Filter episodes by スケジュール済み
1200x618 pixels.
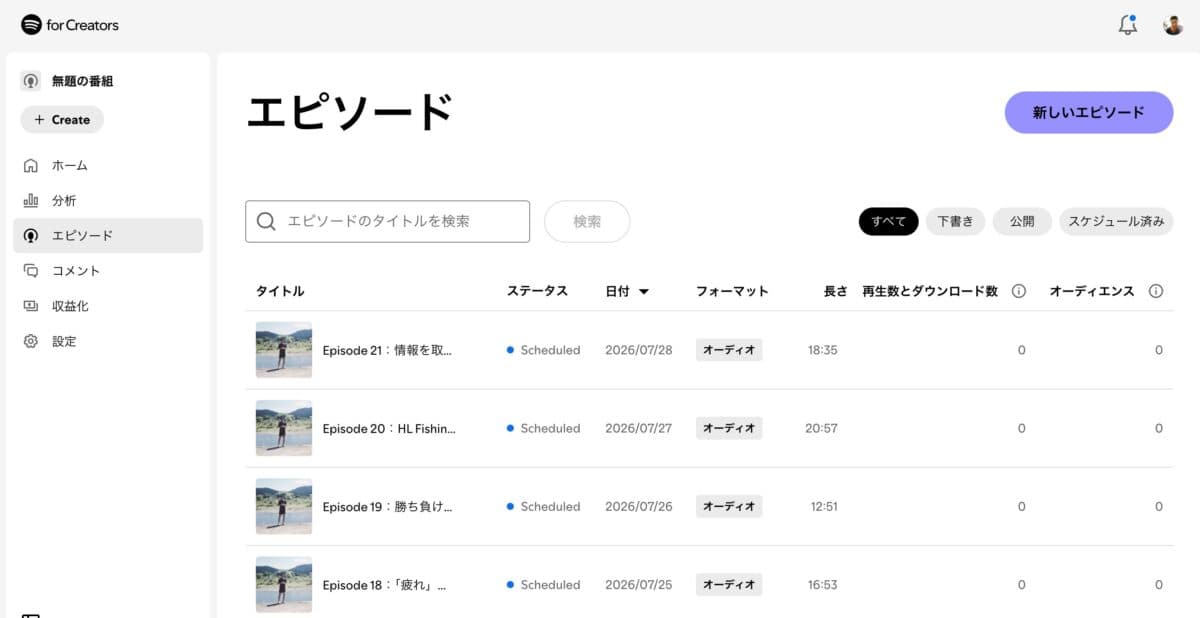[x=1116, y=221]
